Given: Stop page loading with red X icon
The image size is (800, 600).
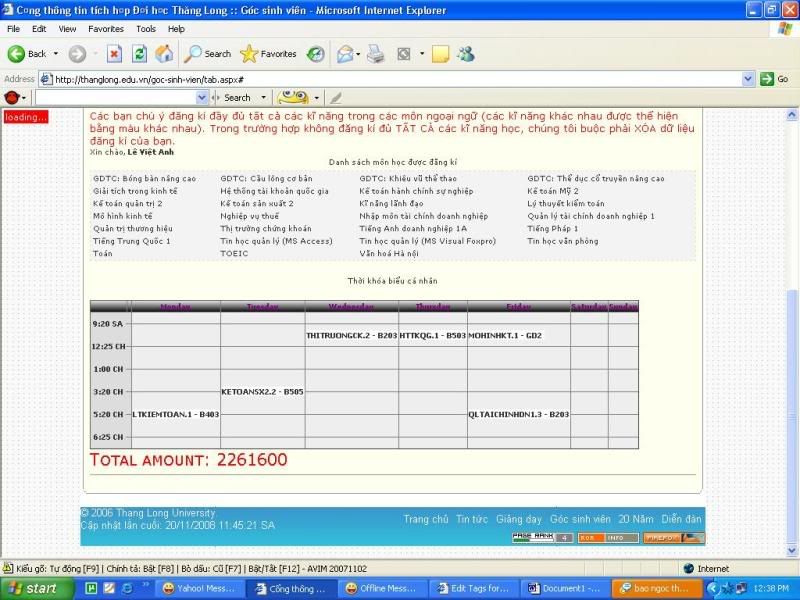Looking at the screenshot, I should pos(114,54).
